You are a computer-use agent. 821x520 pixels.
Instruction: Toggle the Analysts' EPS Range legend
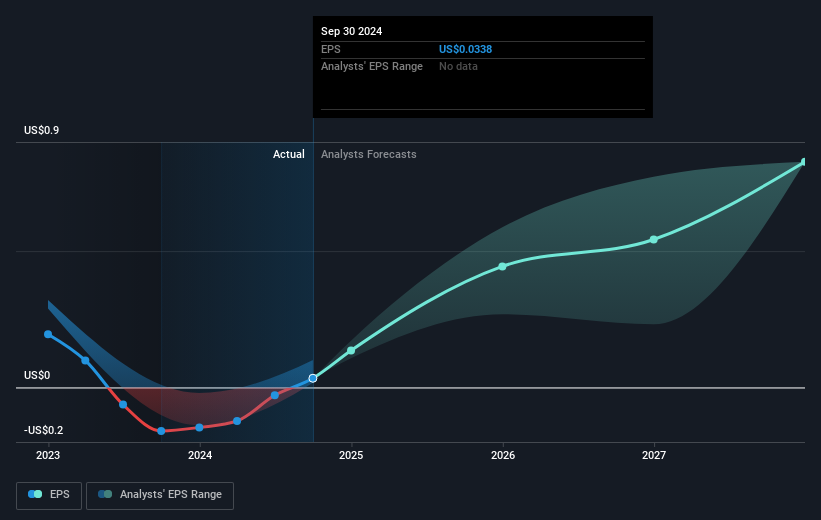pos(160,495)
